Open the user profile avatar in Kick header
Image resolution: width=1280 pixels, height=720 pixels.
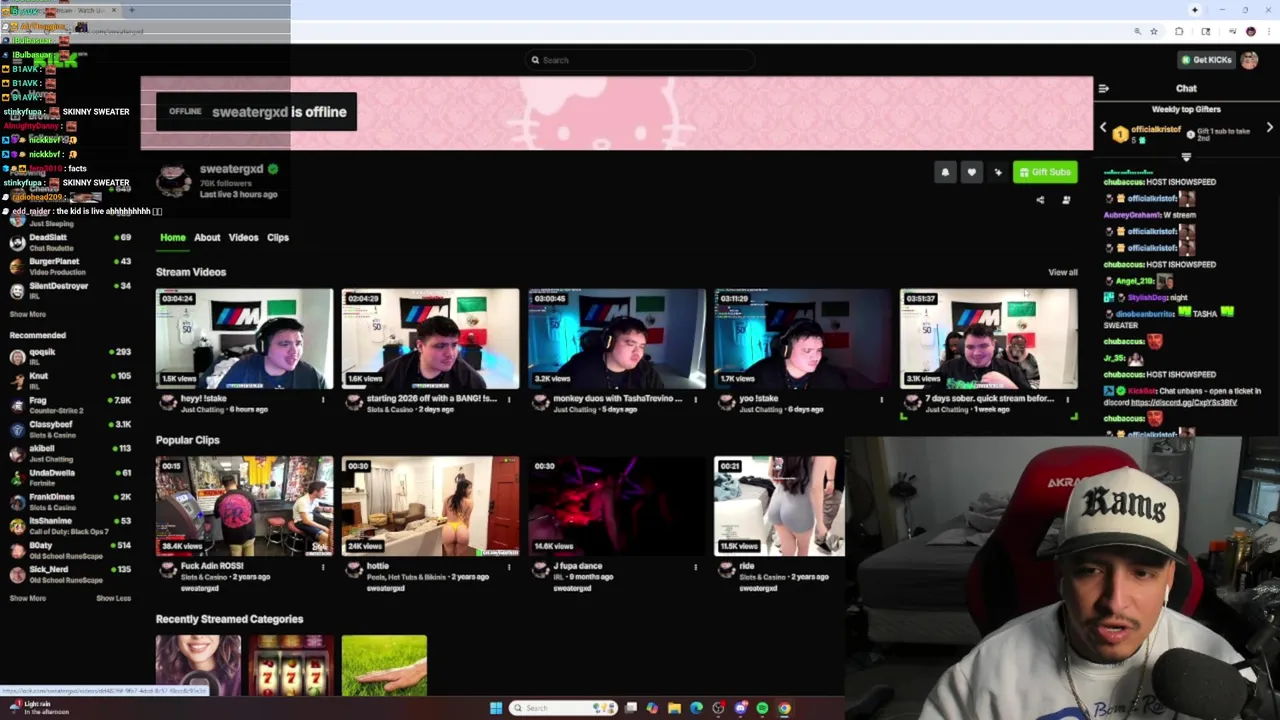click(x=1250, y=60)
